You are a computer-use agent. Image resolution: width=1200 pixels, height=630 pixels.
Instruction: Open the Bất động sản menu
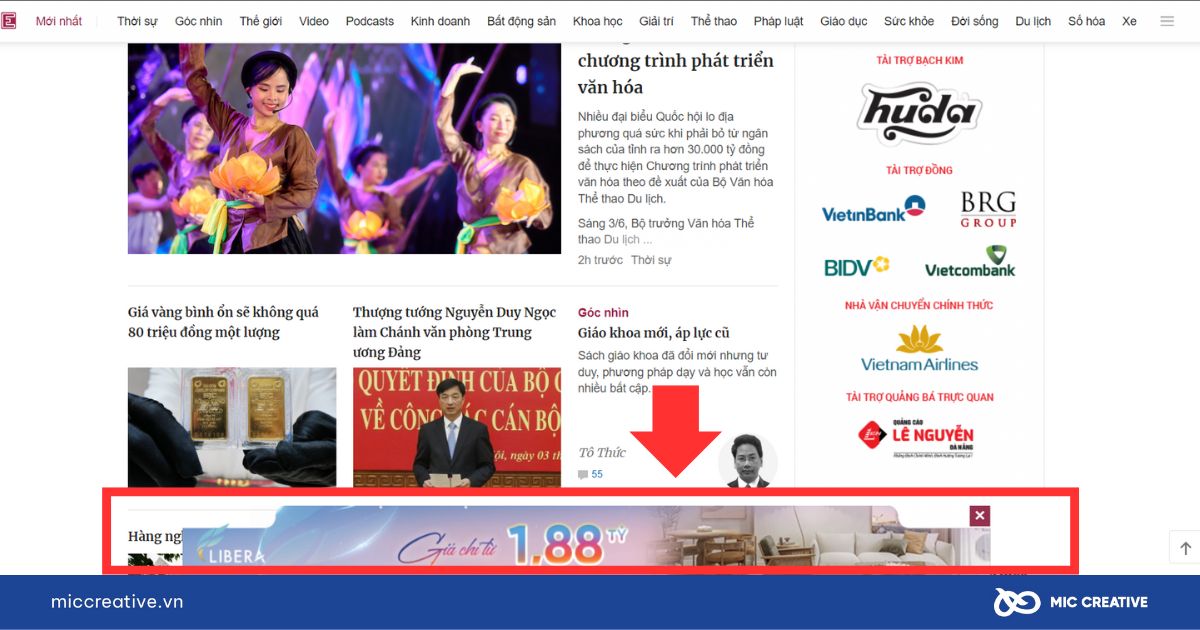[521, 21]
